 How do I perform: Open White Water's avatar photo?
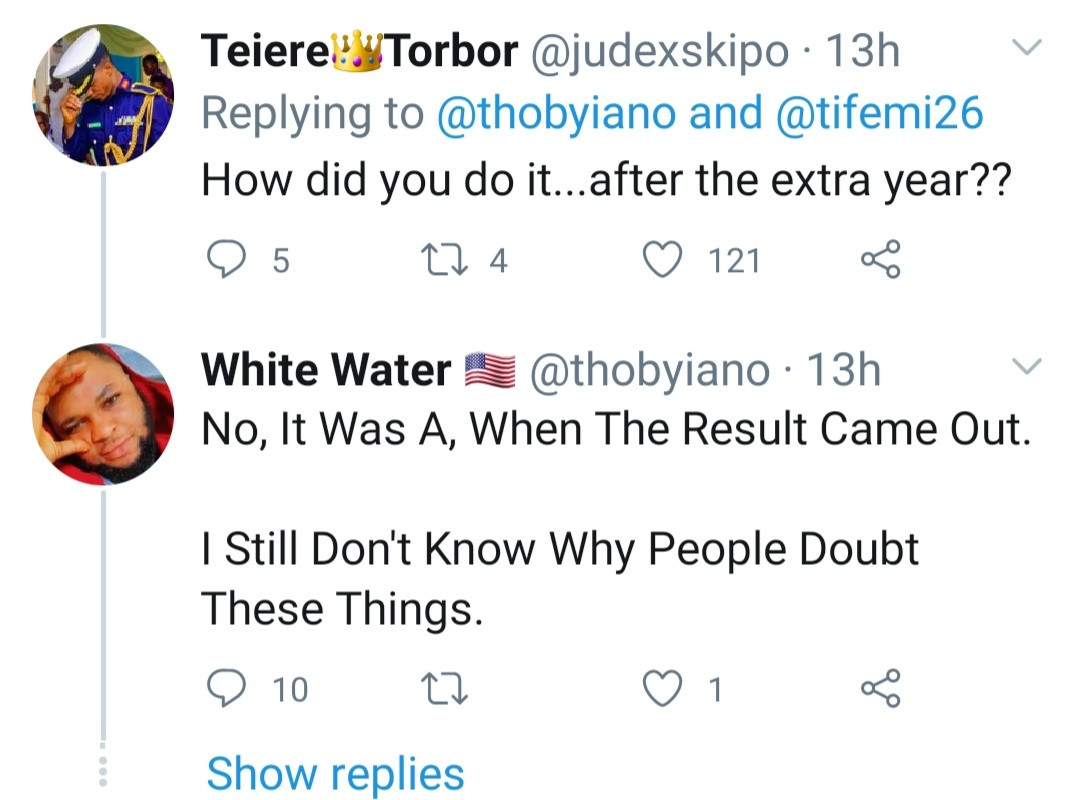pyautogui.click(x=103, y=414)
